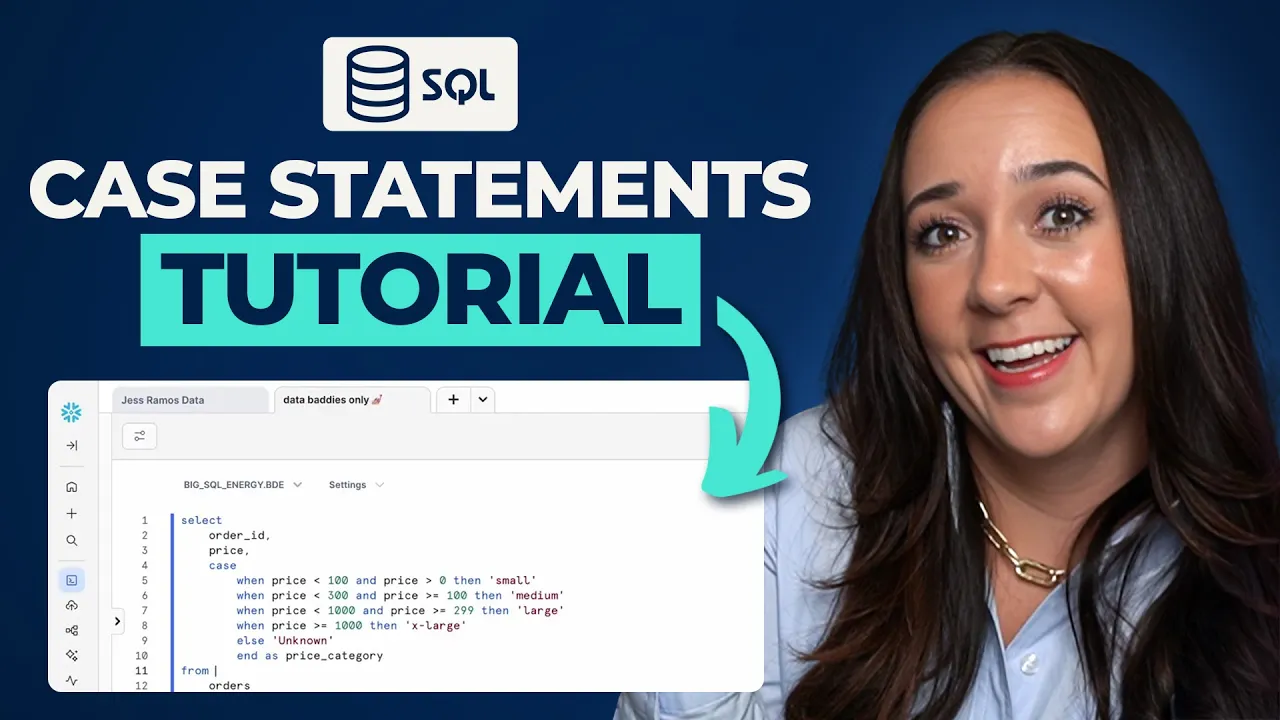Click line number 8 in the gutter
1280x720 pixels.
[x=144, y=625]
